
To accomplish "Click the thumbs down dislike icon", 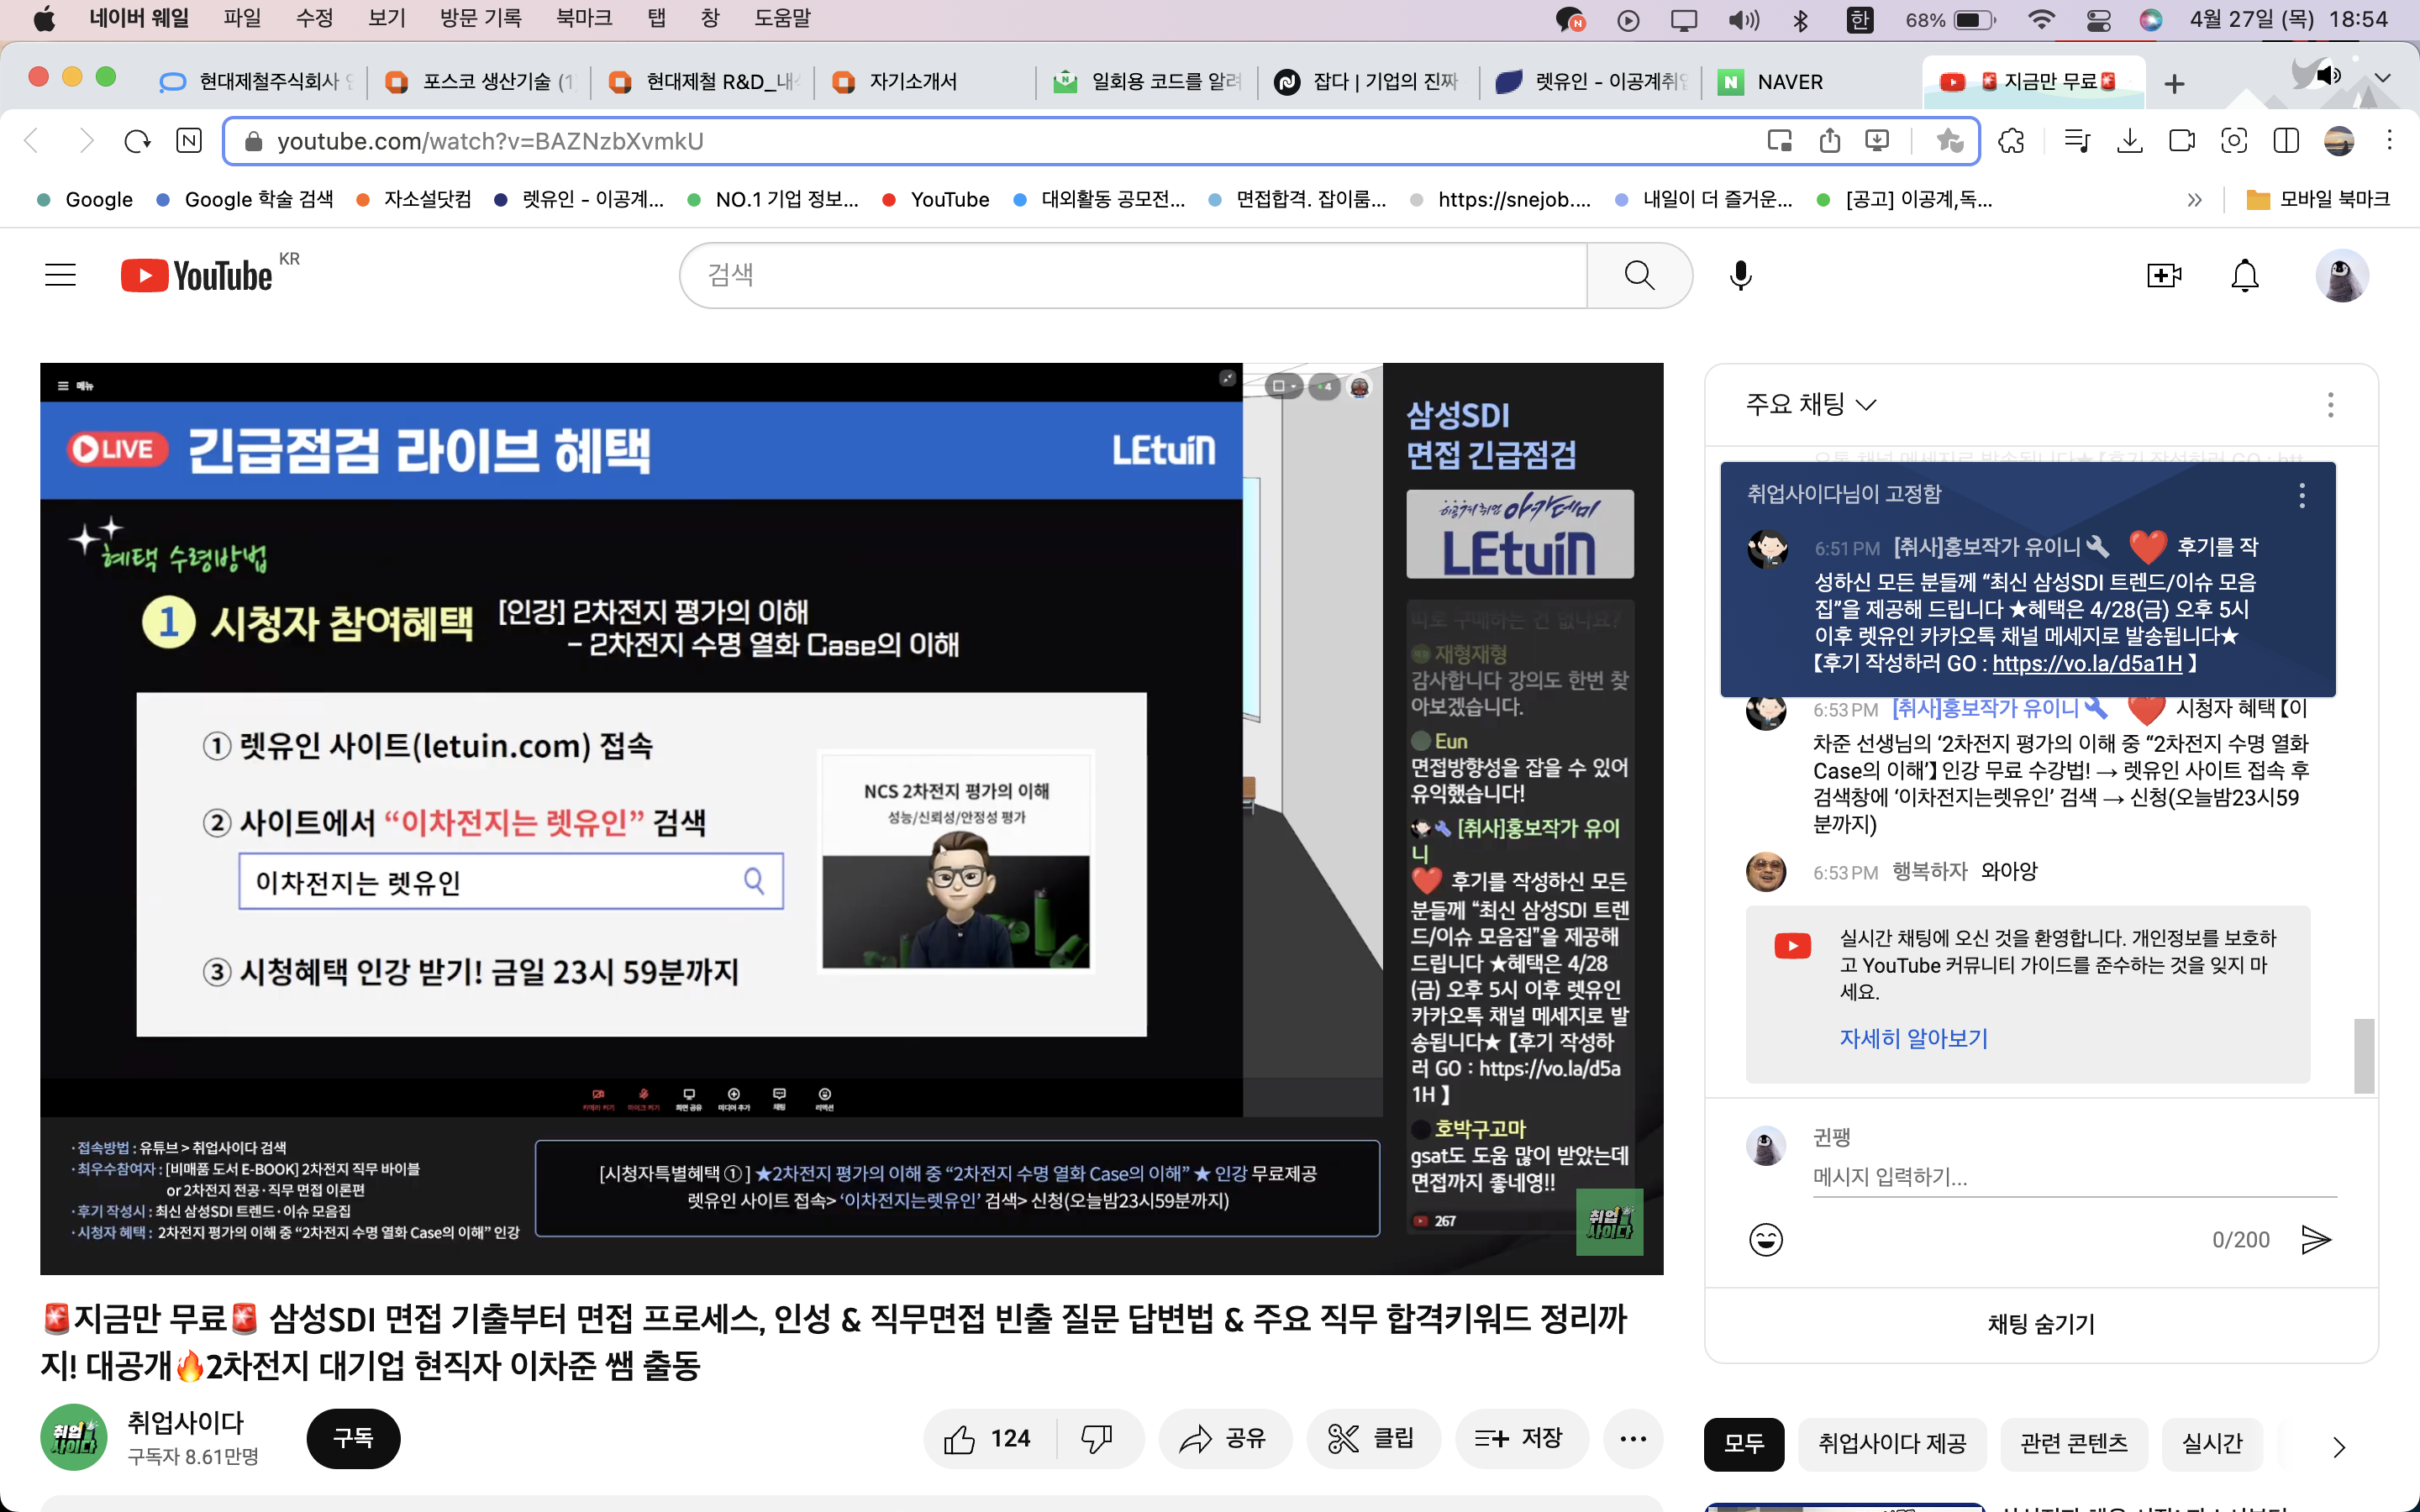I will (1097, 1439).
